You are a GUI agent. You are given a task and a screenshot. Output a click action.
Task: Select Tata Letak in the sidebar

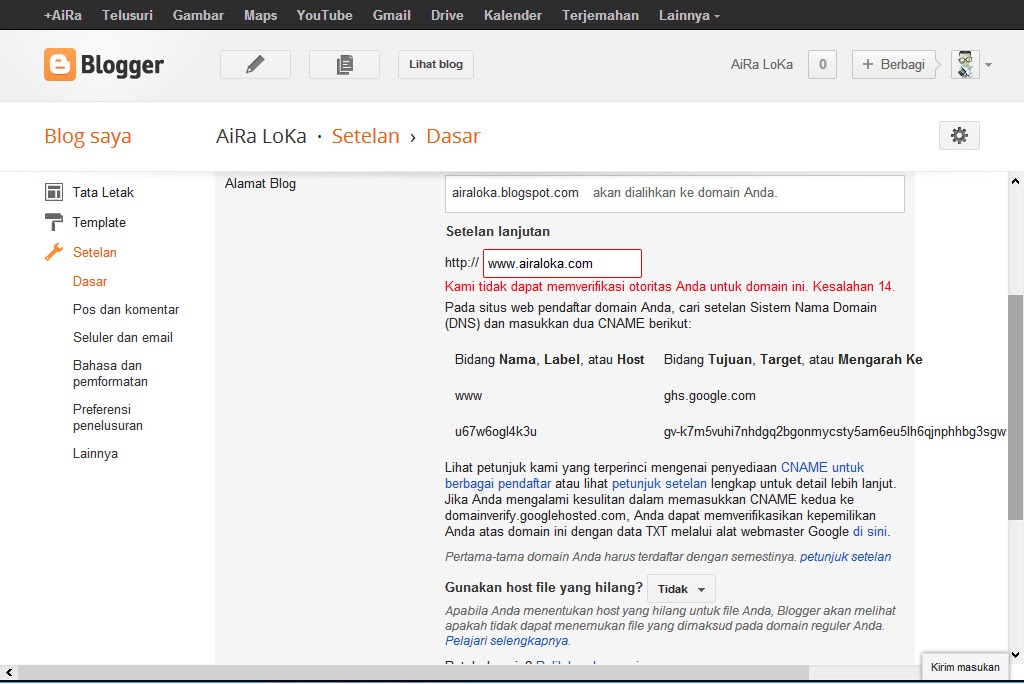103,192
